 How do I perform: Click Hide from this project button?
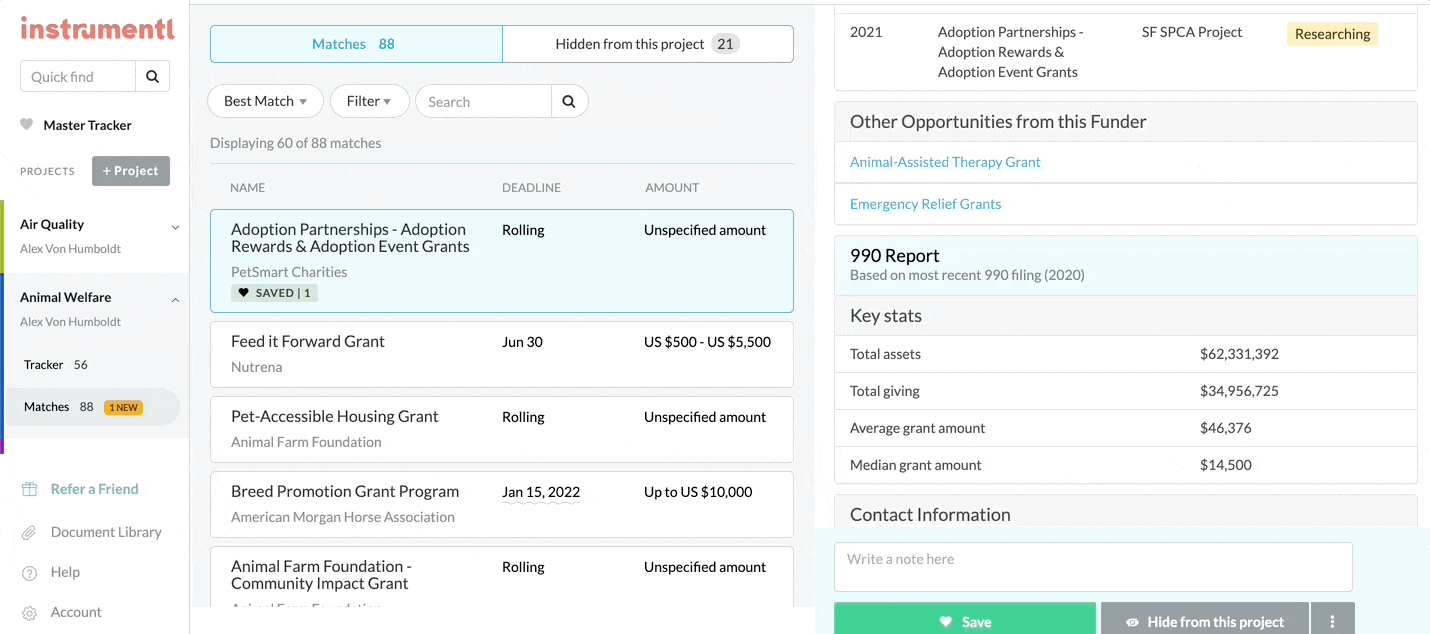pyautogui.click(x=1205, y=620)
